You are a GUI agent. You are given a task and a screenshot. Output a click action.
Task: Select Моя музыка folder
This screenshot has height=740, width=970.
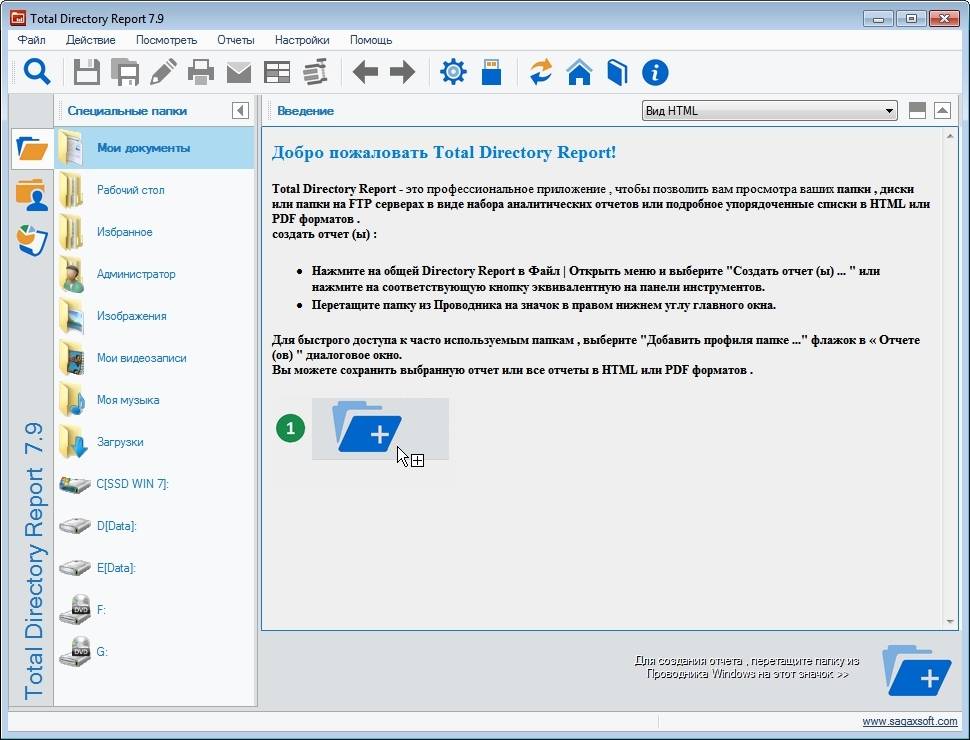[x=155, y=400]
